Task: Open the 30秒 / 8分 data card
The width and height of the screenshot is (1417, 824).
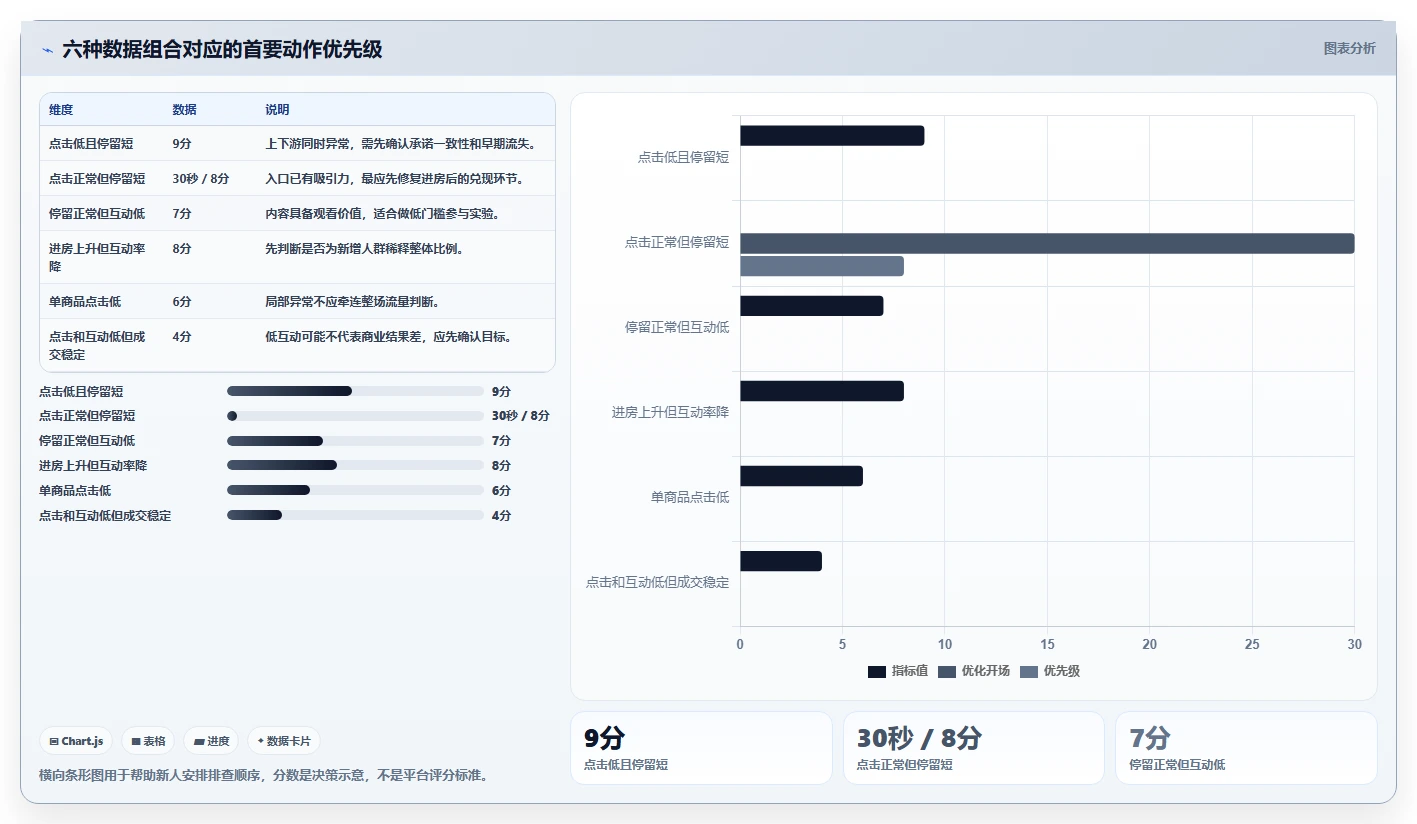Action: [974, 748]
